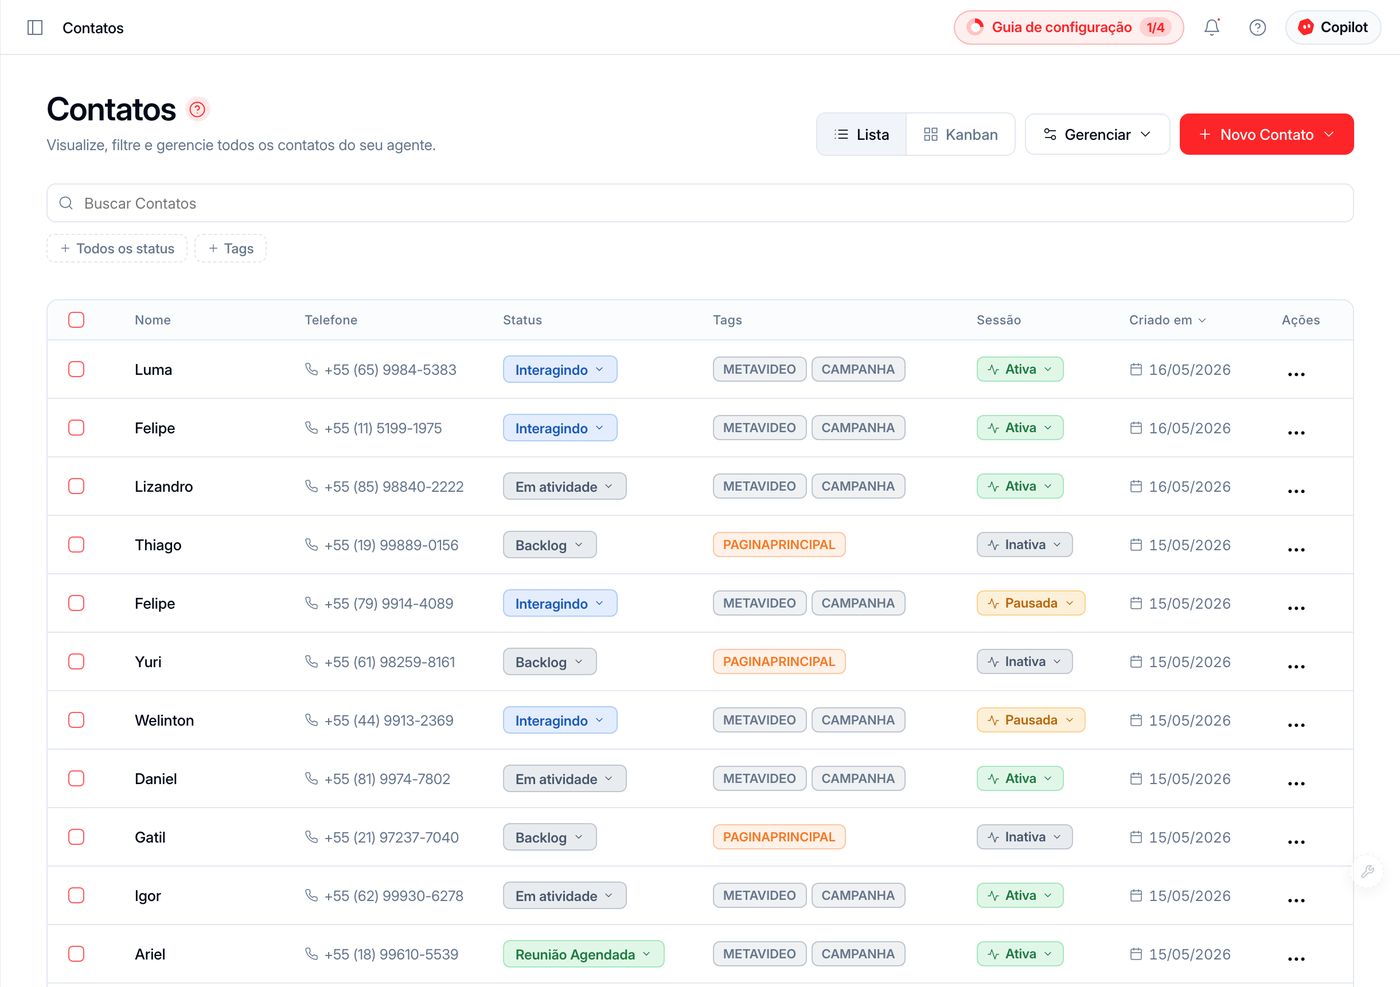Open Welinton's Pausada session dropdown
The width and height of the screenshot is (1400, 987).
(1030, 720)
